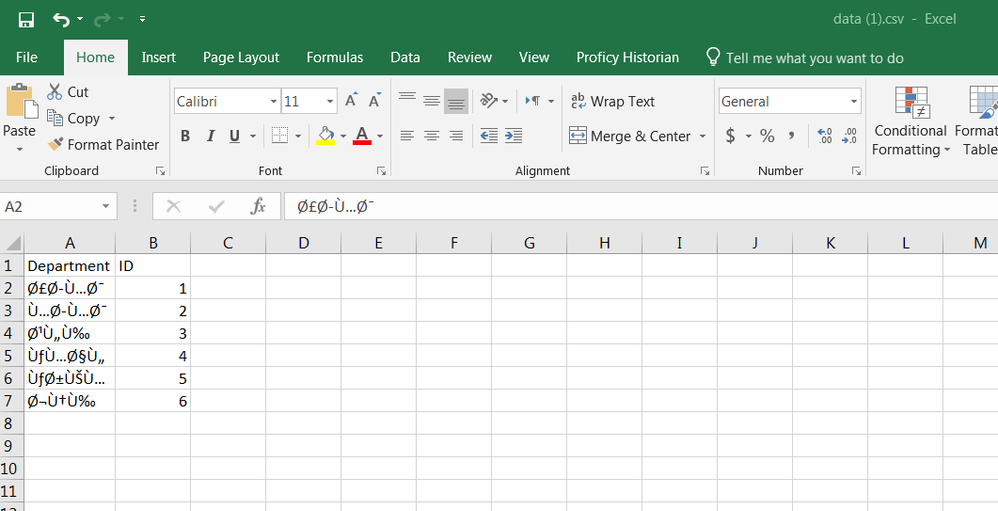This screenshot has height=511, width=998.
Task: Click the Format Painter brush icon
Action: click(x=56, y=145)
